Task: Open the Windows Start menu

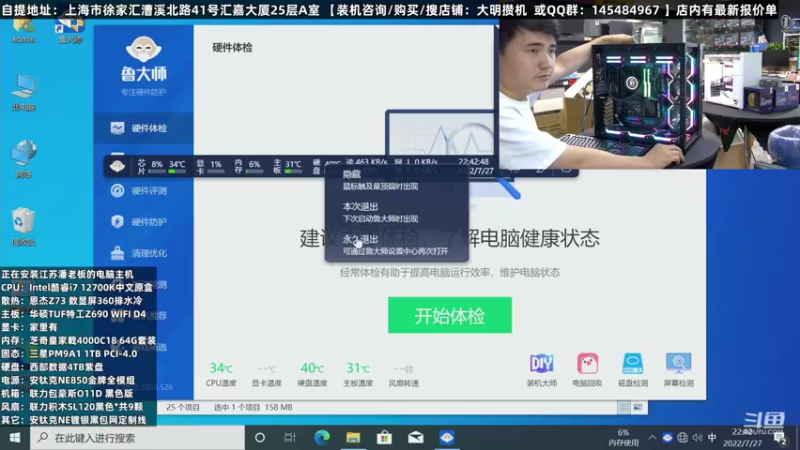Action: [x=15, y=438]
